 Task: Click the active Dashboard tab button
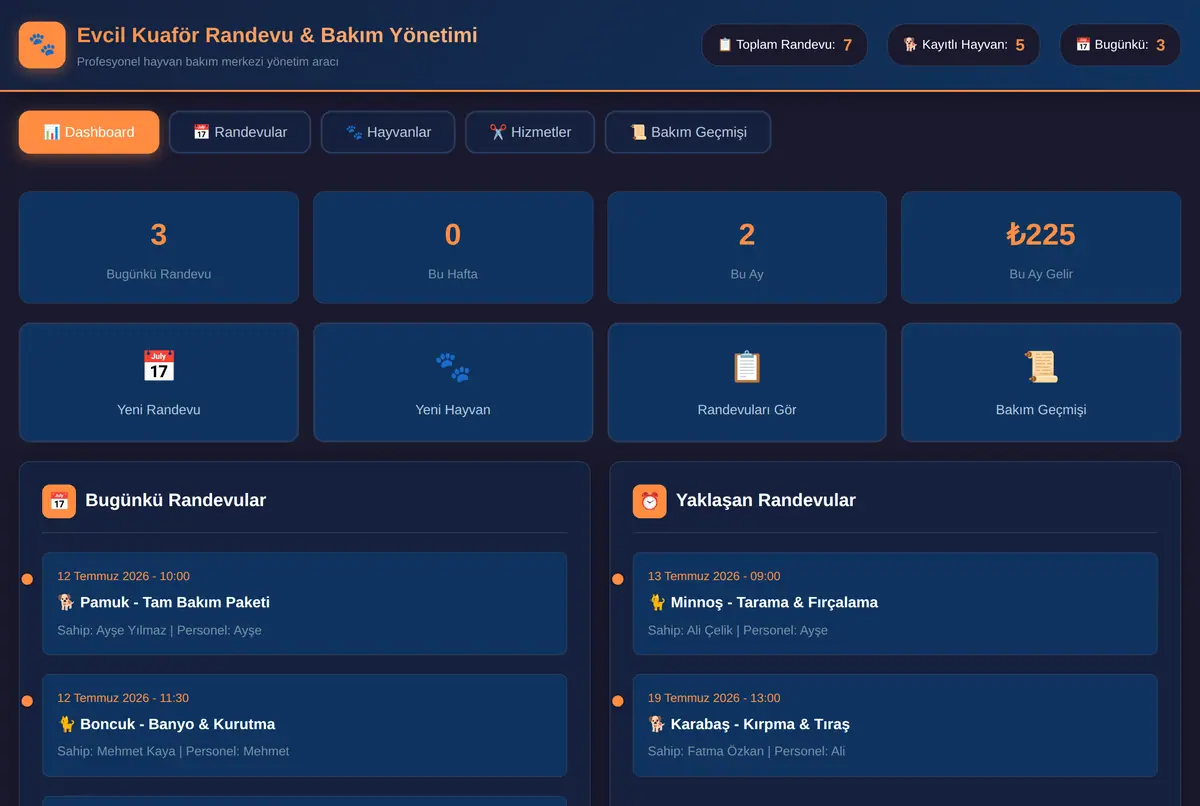coord(89,132)
